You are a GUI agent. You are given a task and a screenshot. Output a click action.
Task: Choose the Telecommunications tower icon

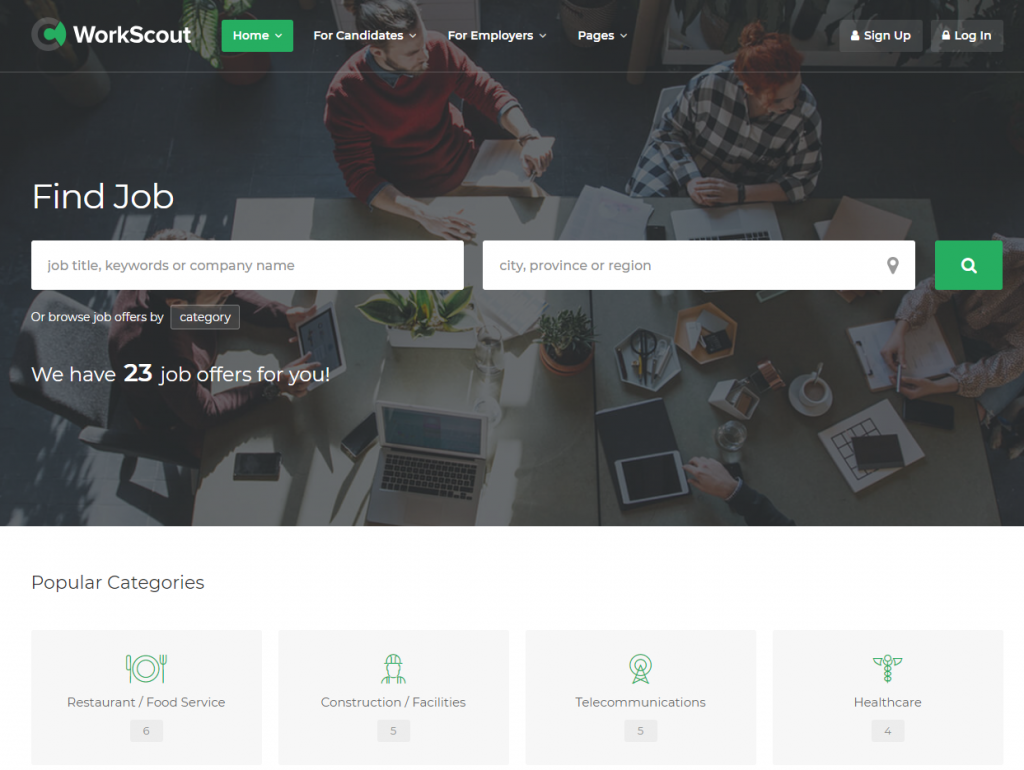coord(641,668)
